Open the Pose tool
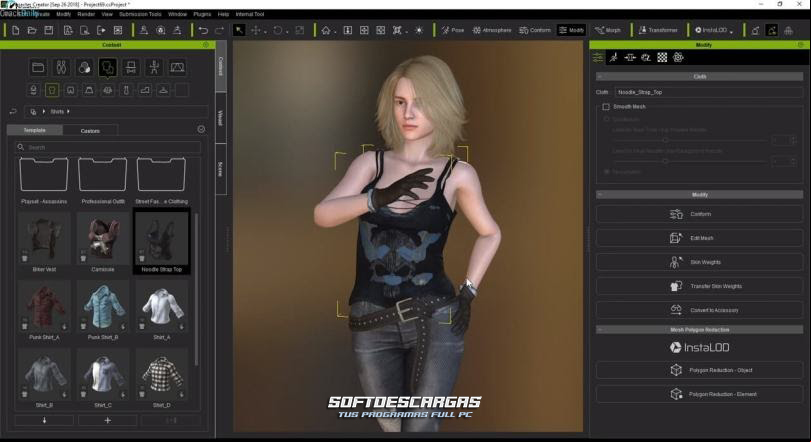Screen dimensions: 811x442 [x=453, y=31]
